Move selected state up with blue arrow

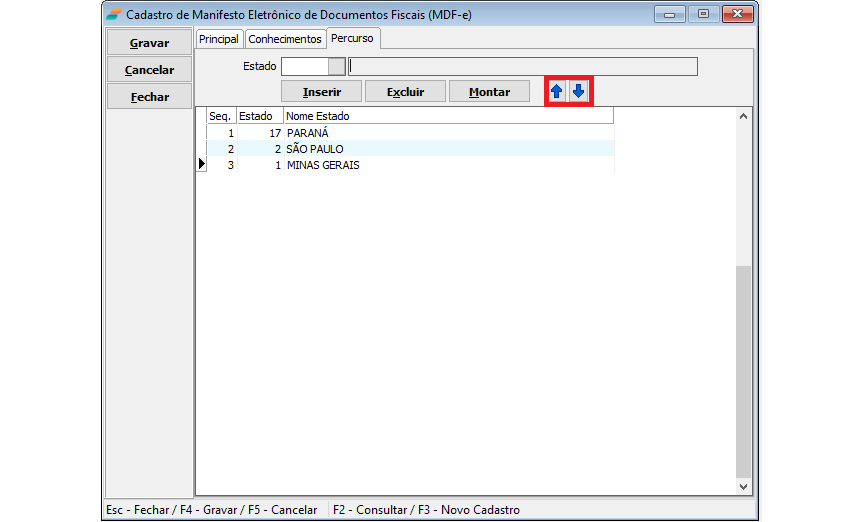[557, 92]
